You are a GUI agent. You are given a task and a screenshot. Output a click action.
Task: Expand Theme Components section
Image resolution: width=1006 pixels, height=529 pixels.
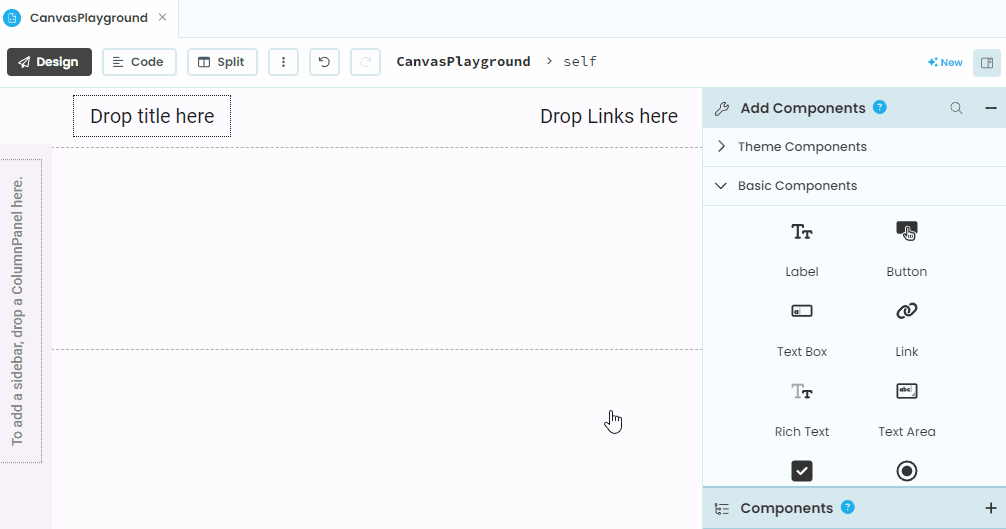[855, 147]
